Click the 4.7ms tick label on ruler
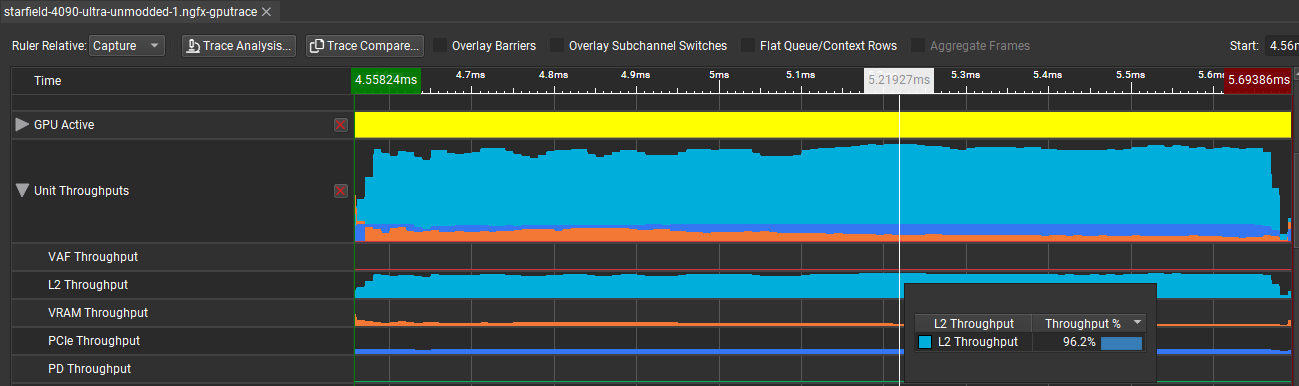The width and height of the screenshot is (1299, 386). pyautogui.click(x=470, y=74)
